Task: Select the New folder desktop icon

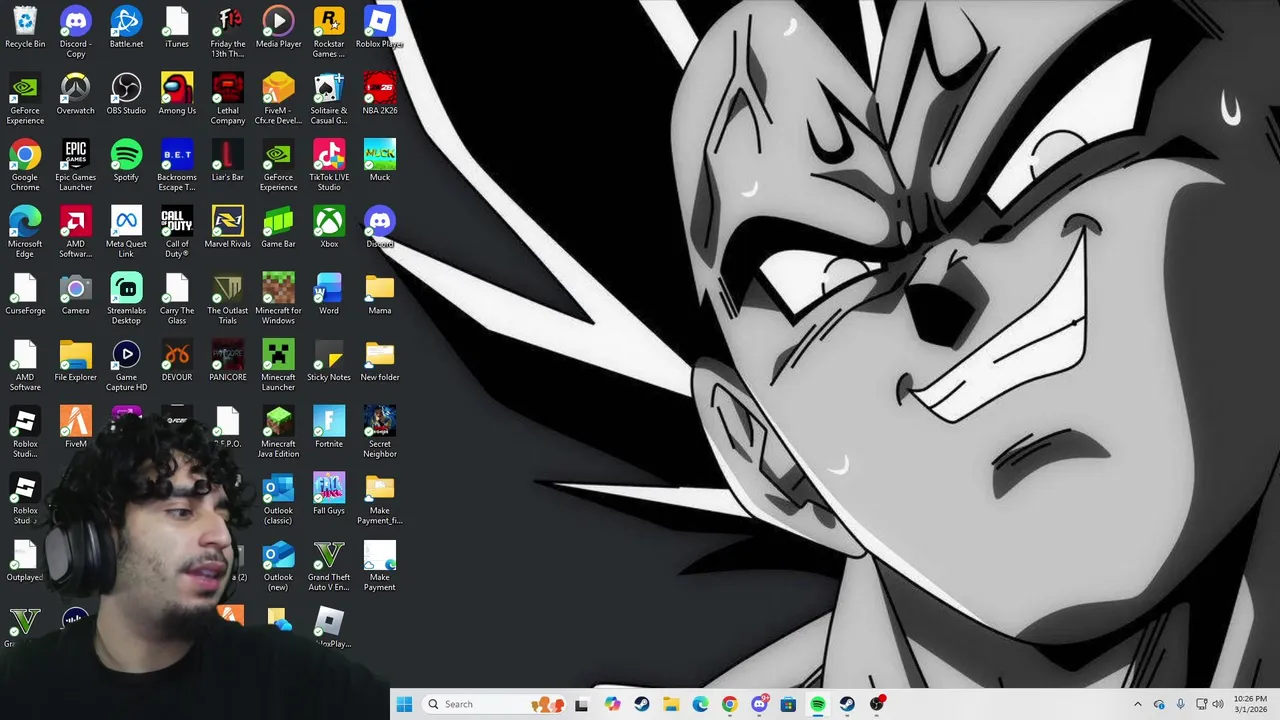Action: coord(380,362)
